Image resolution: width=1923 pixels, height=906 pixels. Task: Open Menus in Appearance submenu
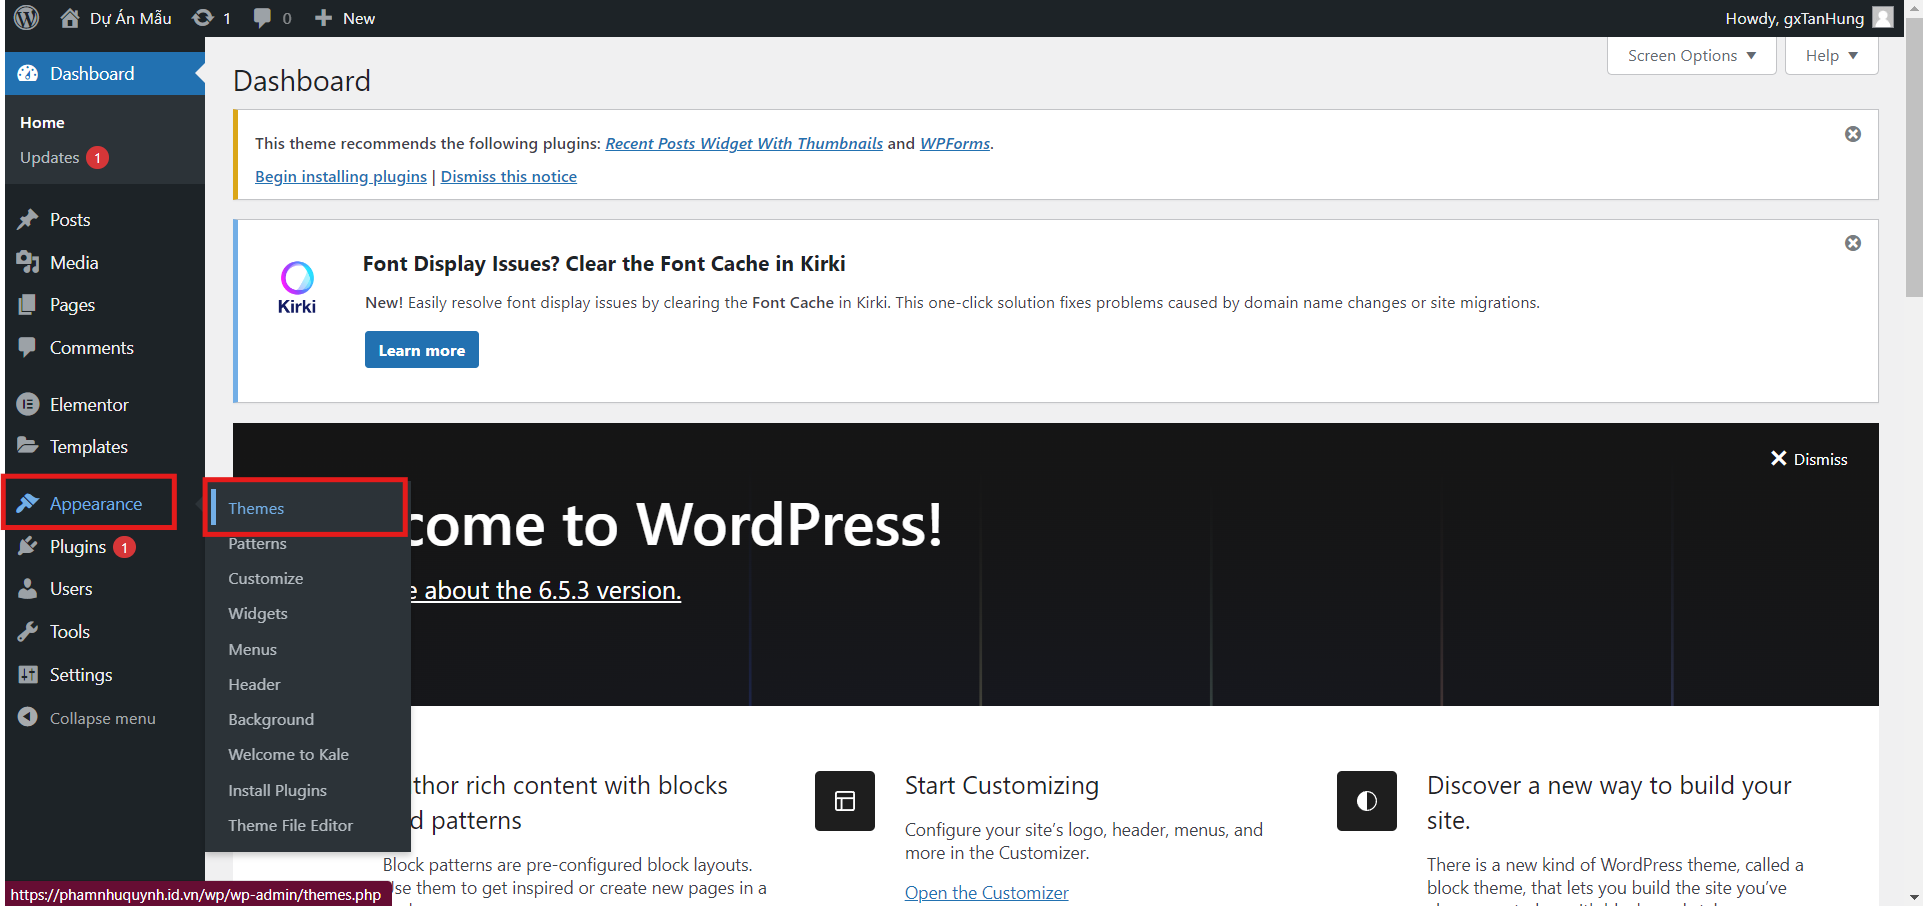[x=252, y=649]
